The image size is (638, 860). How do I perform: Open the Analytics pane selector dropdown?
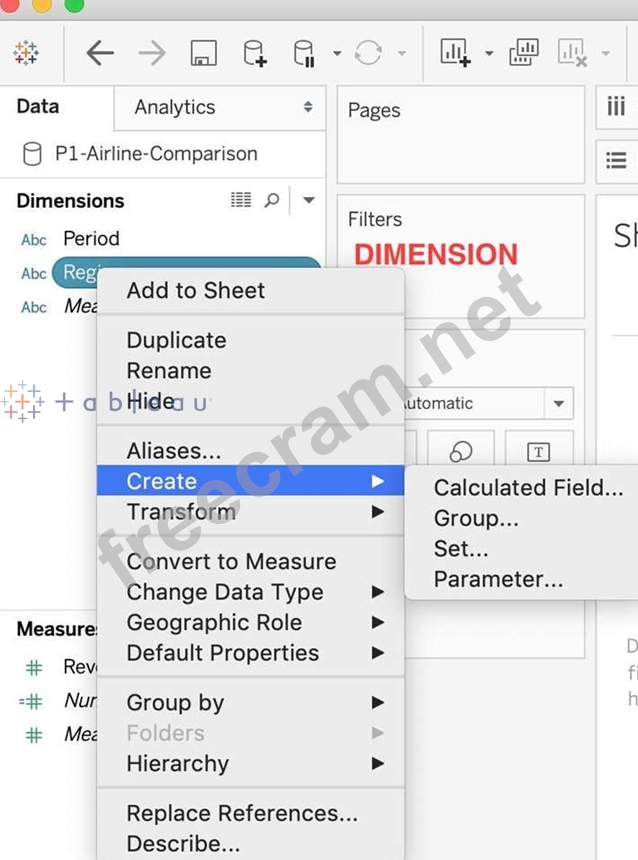click(x=307, y=107)
